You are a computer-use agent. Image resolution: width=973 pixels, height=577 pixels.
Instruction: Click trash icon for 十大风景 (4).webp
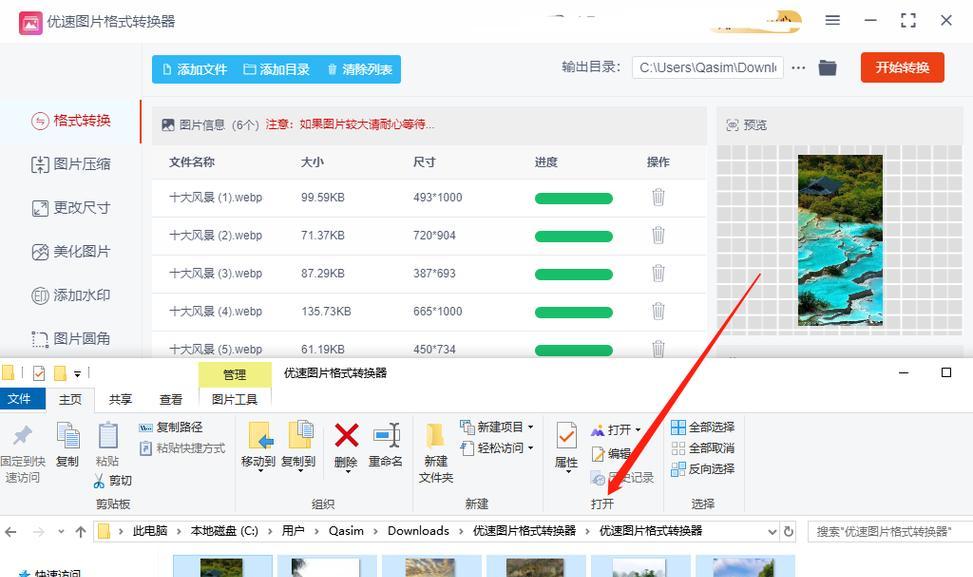tap(658, 311)
